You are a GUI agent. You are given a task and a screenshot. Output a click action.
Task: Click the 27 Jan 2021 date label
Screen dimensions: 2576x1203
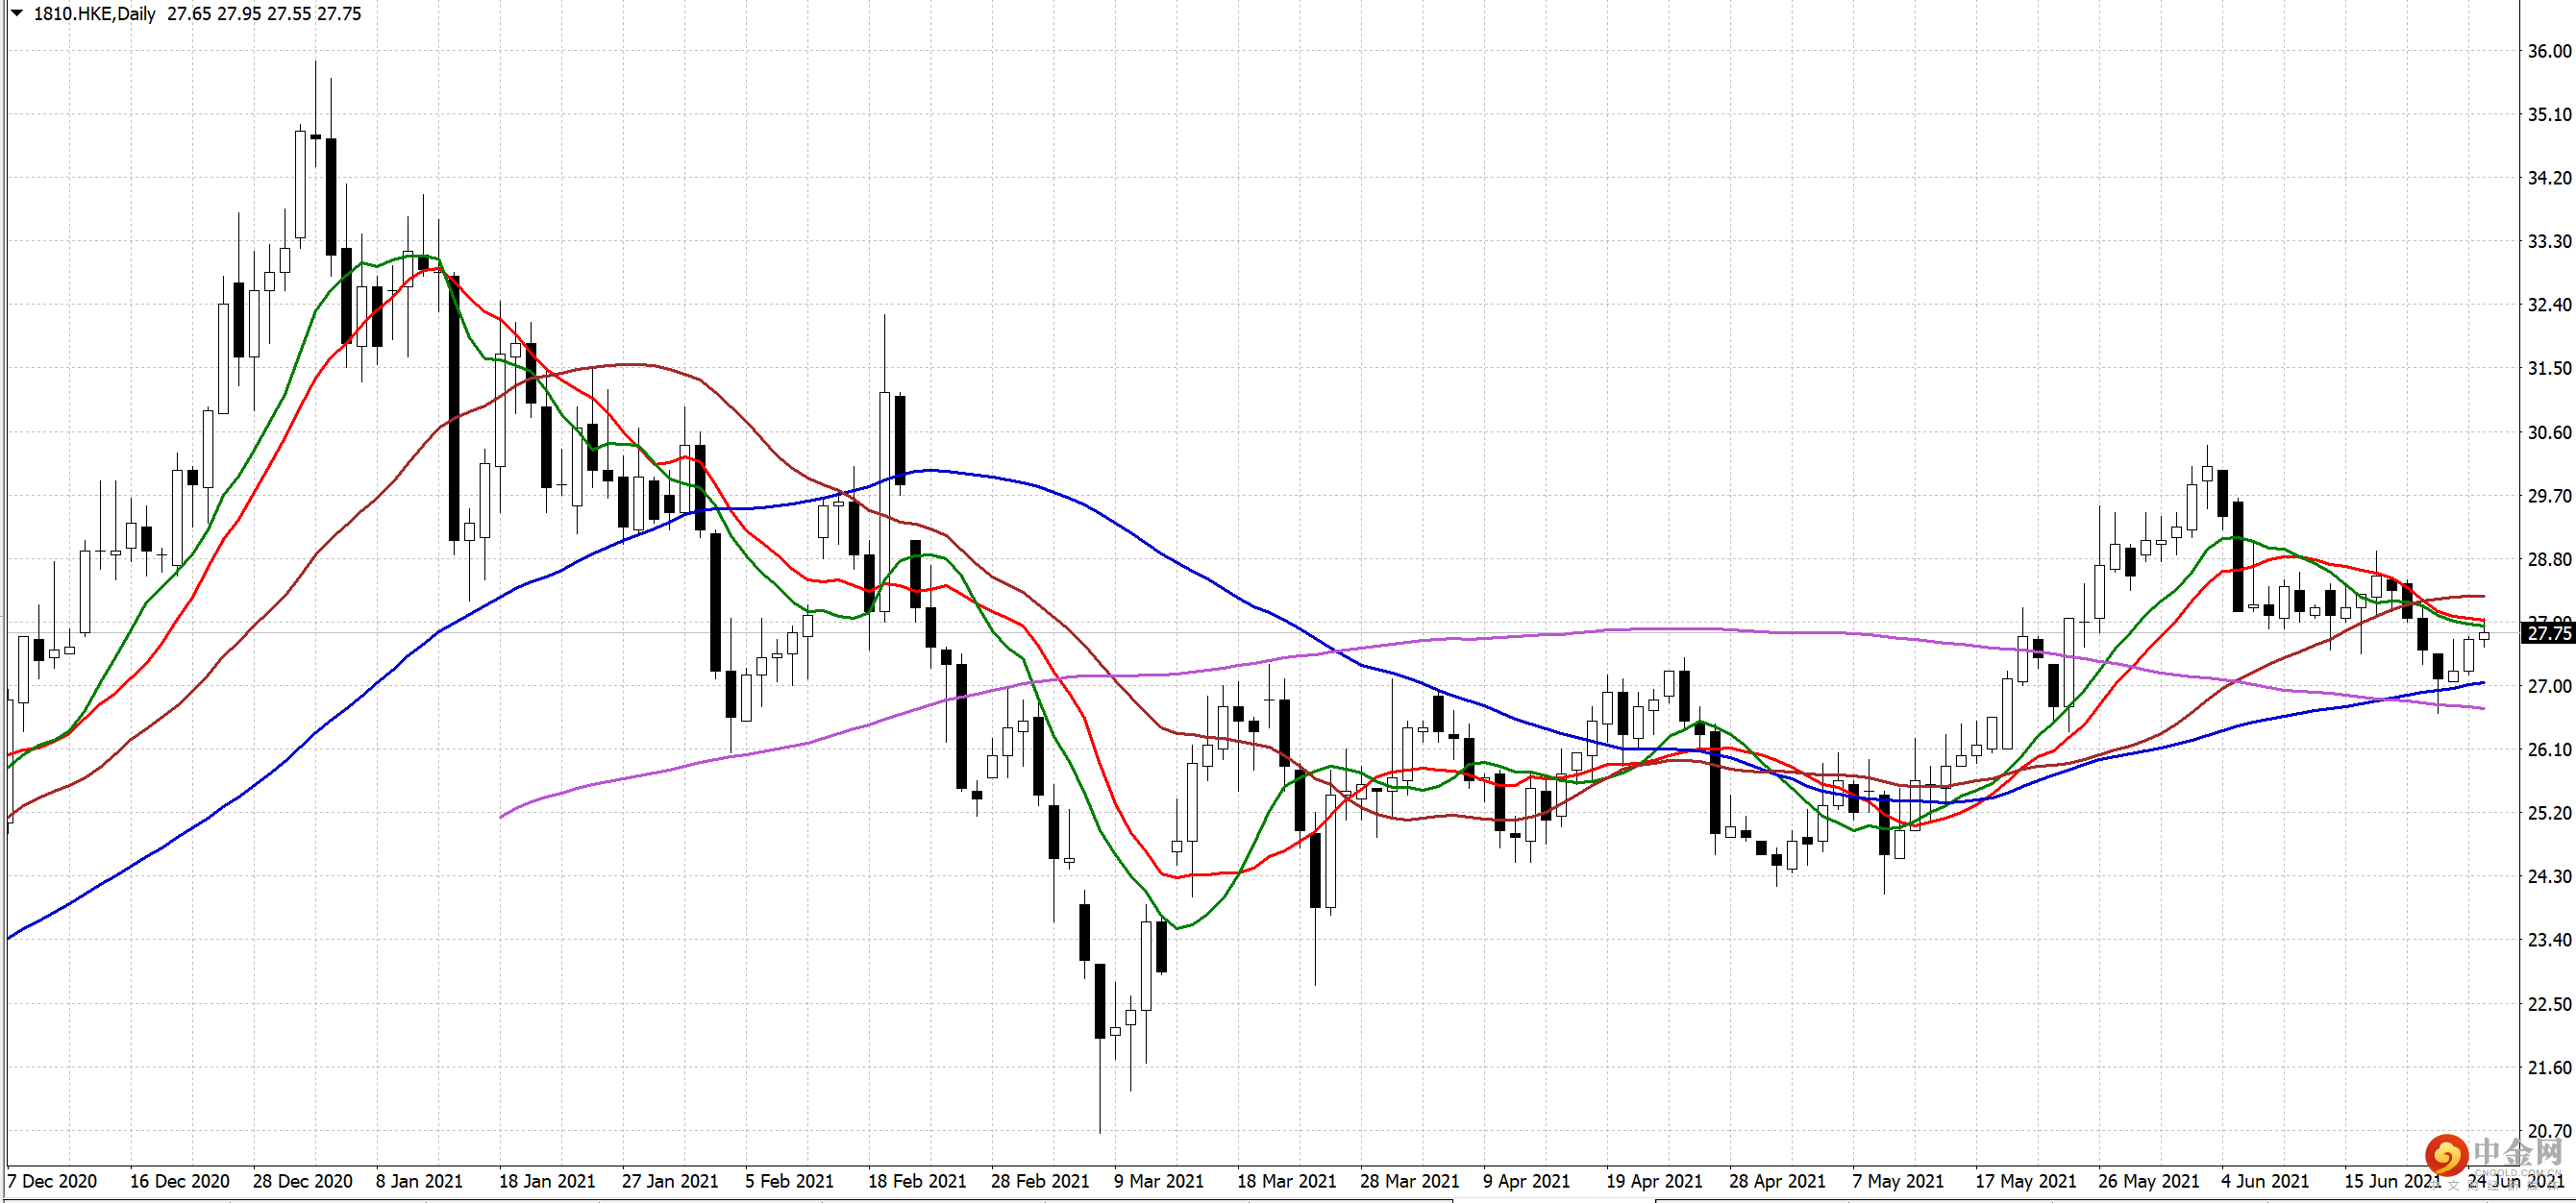(670, 1181)
